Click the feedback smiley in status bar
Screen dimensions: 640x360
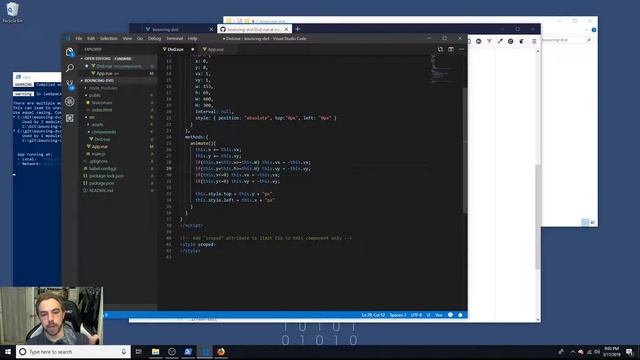click(x=450, y=315)
